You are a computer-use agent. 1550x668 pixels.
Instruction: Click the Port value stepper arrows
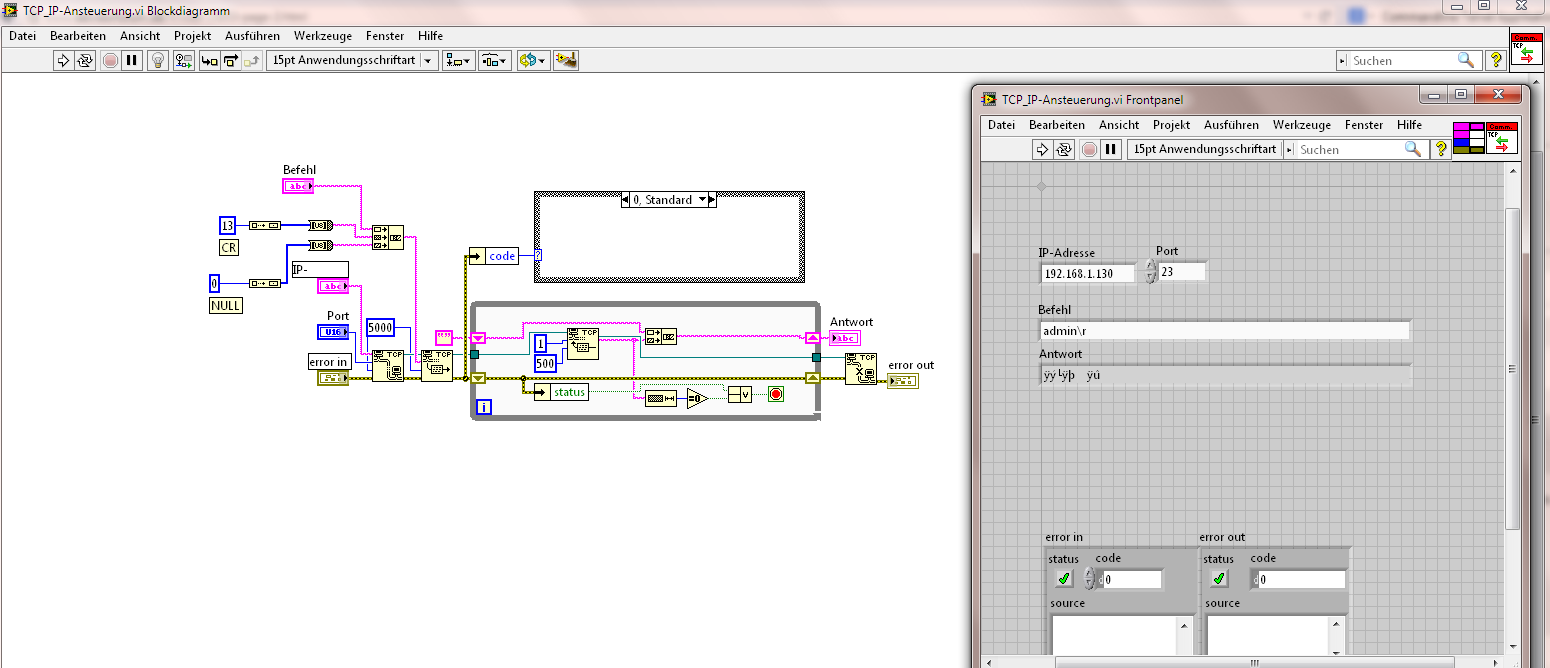(x=1150, y=272)
